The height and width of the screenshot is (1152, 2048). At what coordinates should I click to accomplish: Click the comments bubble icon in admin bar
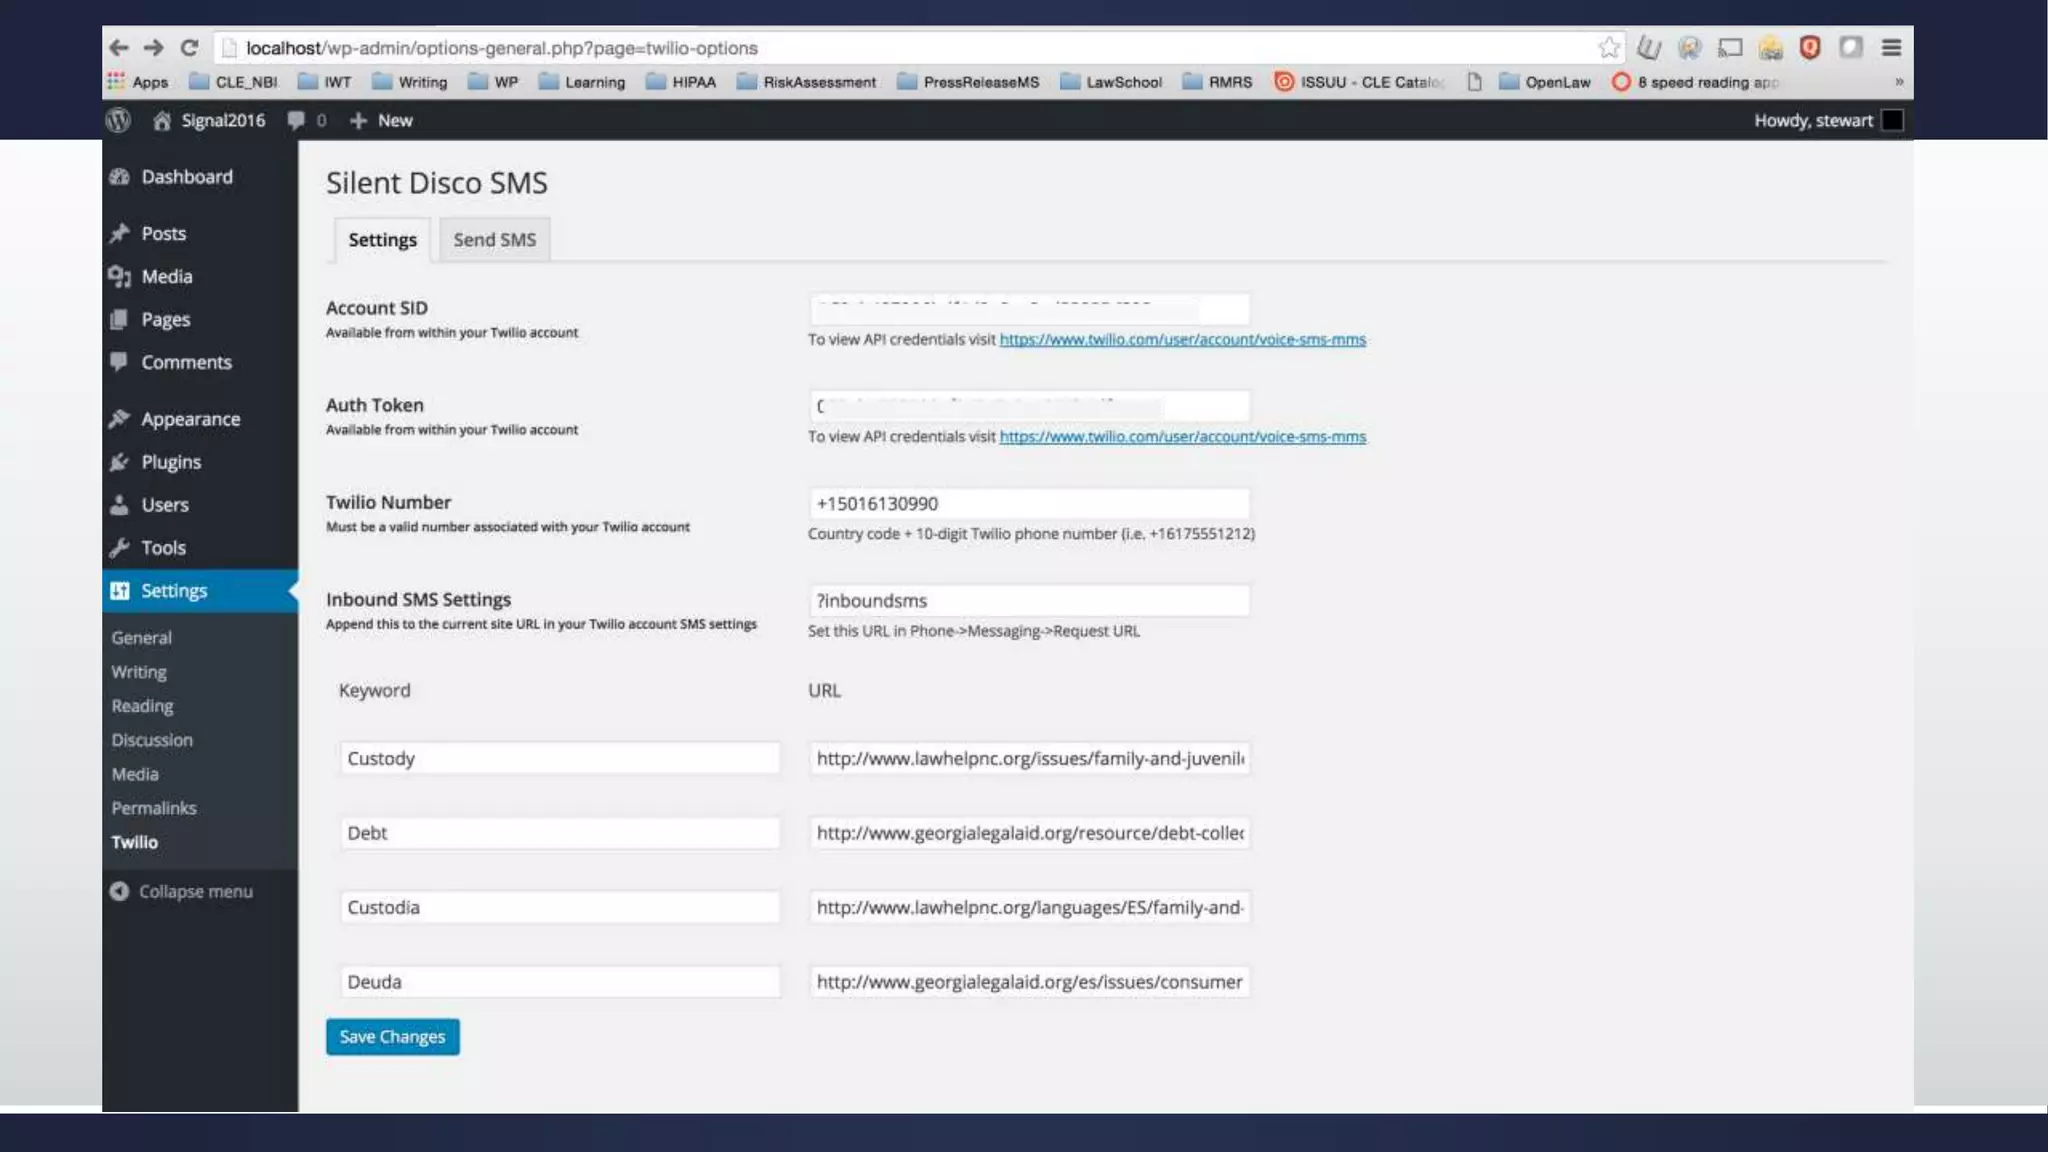[x=296, y=120]
